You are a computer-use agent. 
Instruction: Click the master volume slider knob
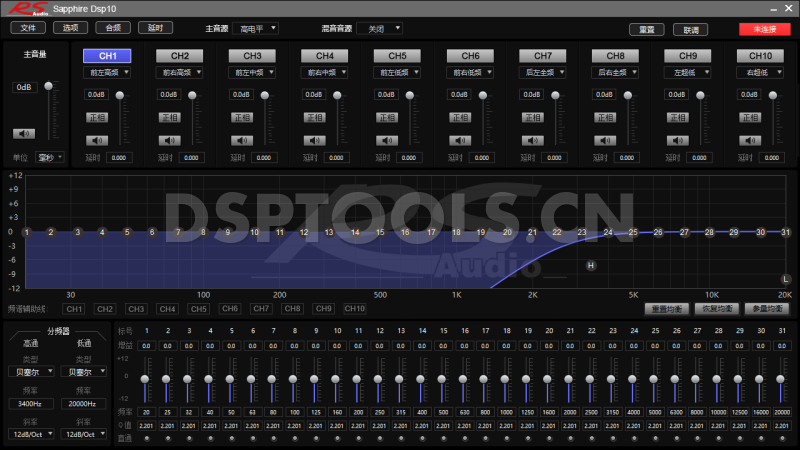tap(48, 86)
